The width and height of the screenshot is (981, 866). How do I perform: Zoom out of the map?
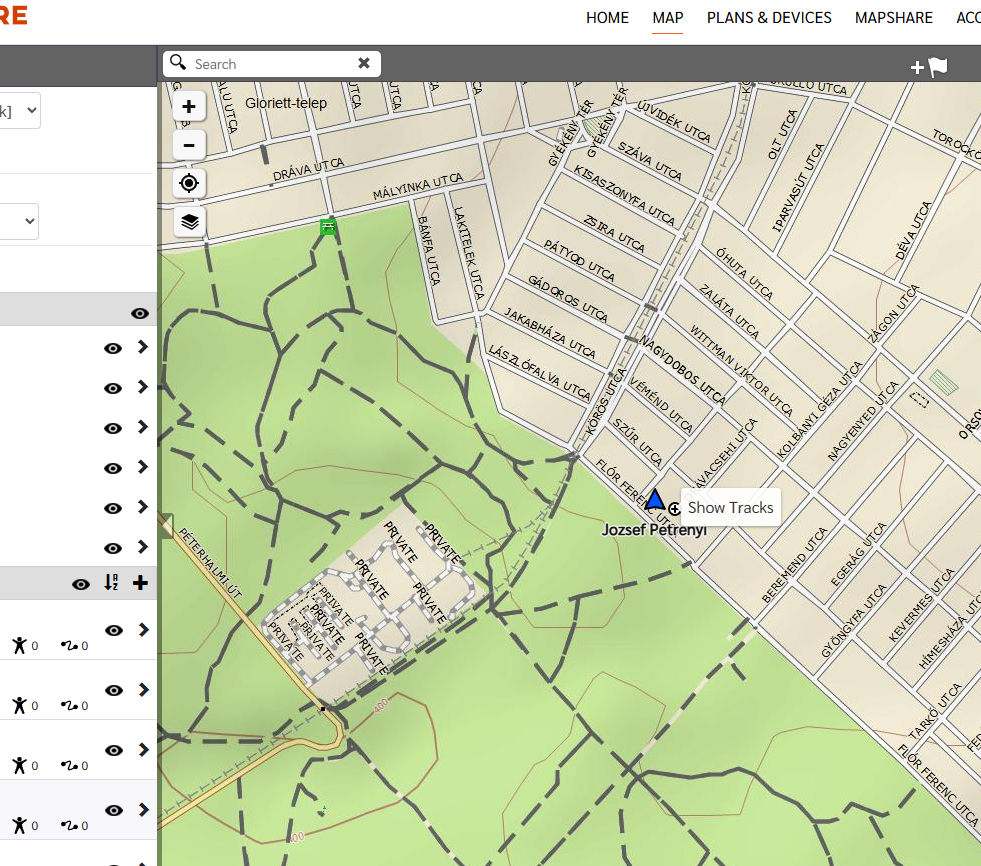click(189, 145)
